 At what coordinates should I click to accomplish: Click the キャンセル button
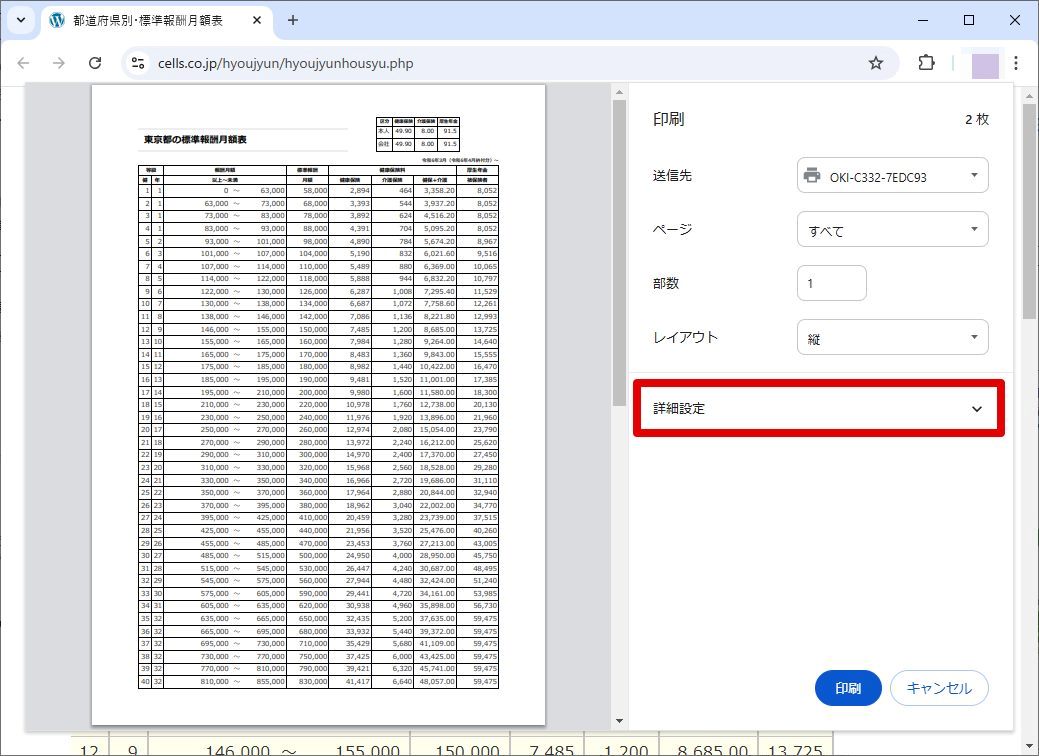click(939, 688)
